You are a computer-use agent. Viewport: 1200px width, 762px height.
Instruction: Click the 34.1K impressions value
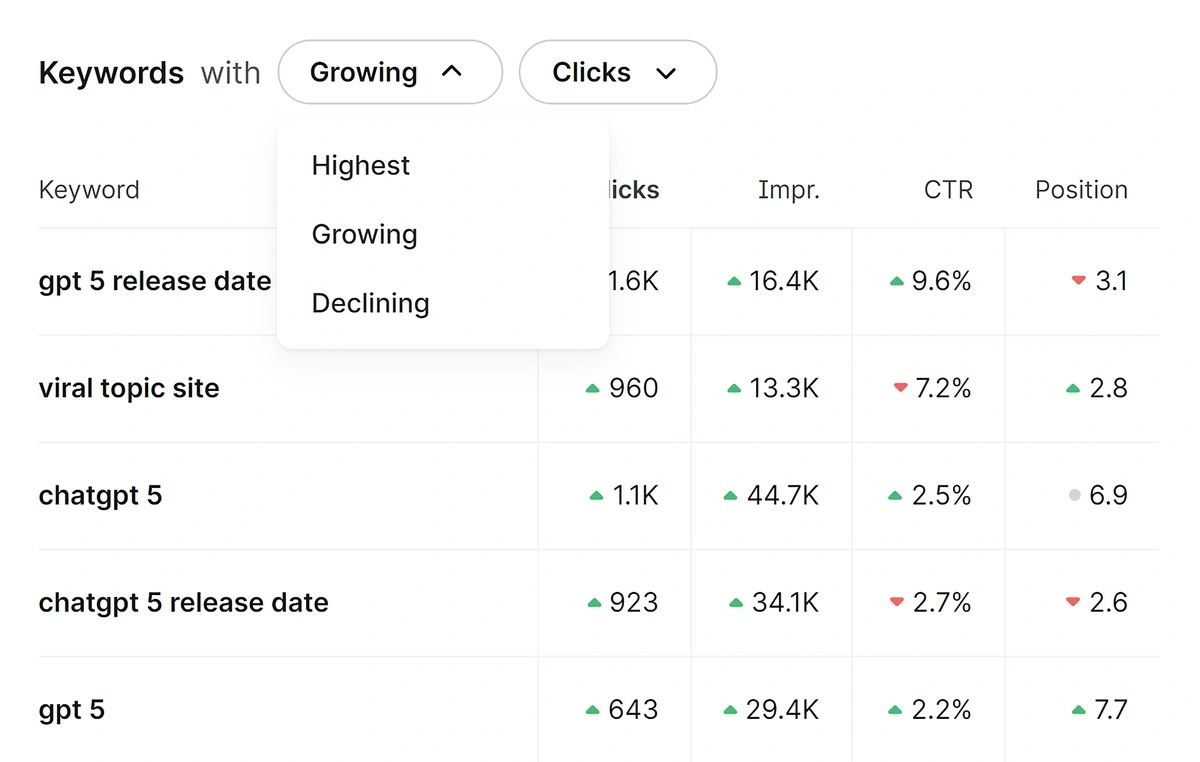point(785,602)
